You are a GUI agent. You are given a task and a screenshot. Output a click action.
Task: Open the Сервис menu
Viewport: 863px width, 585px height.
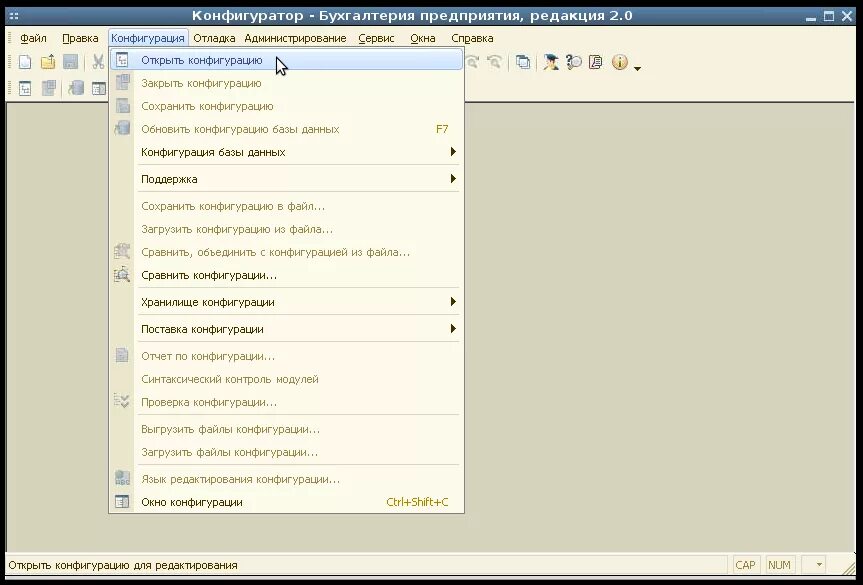376,38
